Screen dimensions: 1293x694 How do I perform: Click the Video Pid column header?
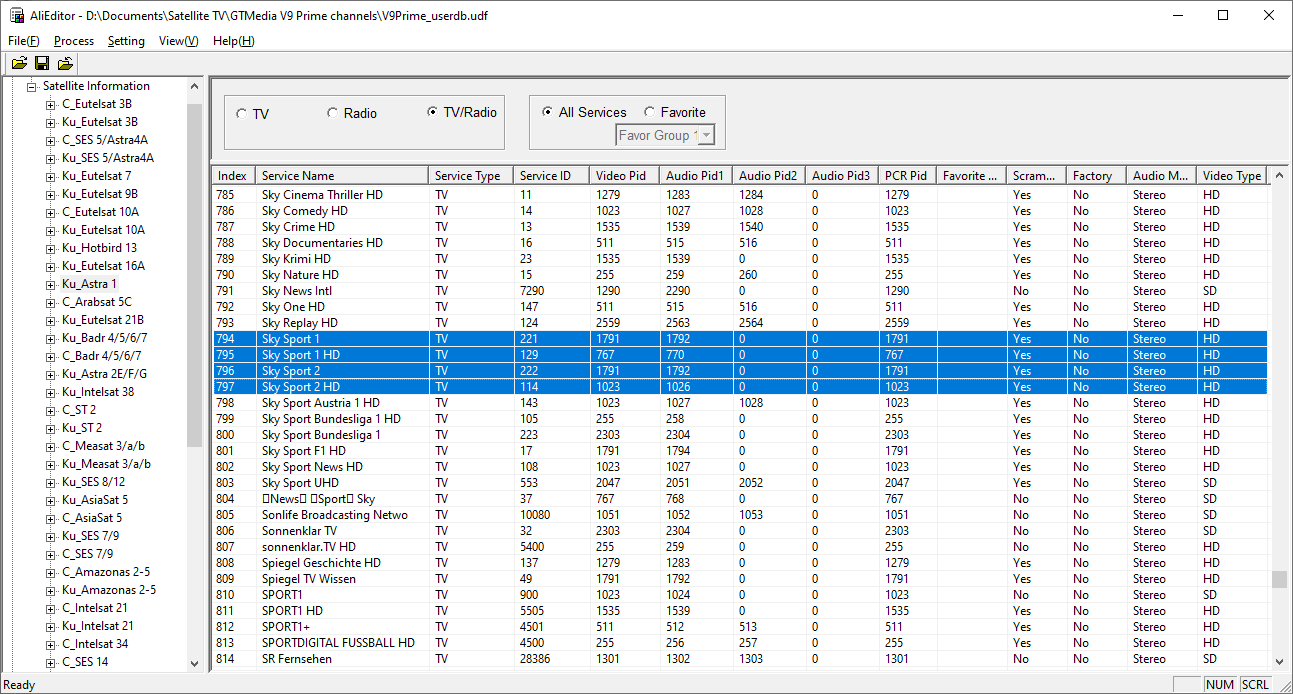coord(625,176)
